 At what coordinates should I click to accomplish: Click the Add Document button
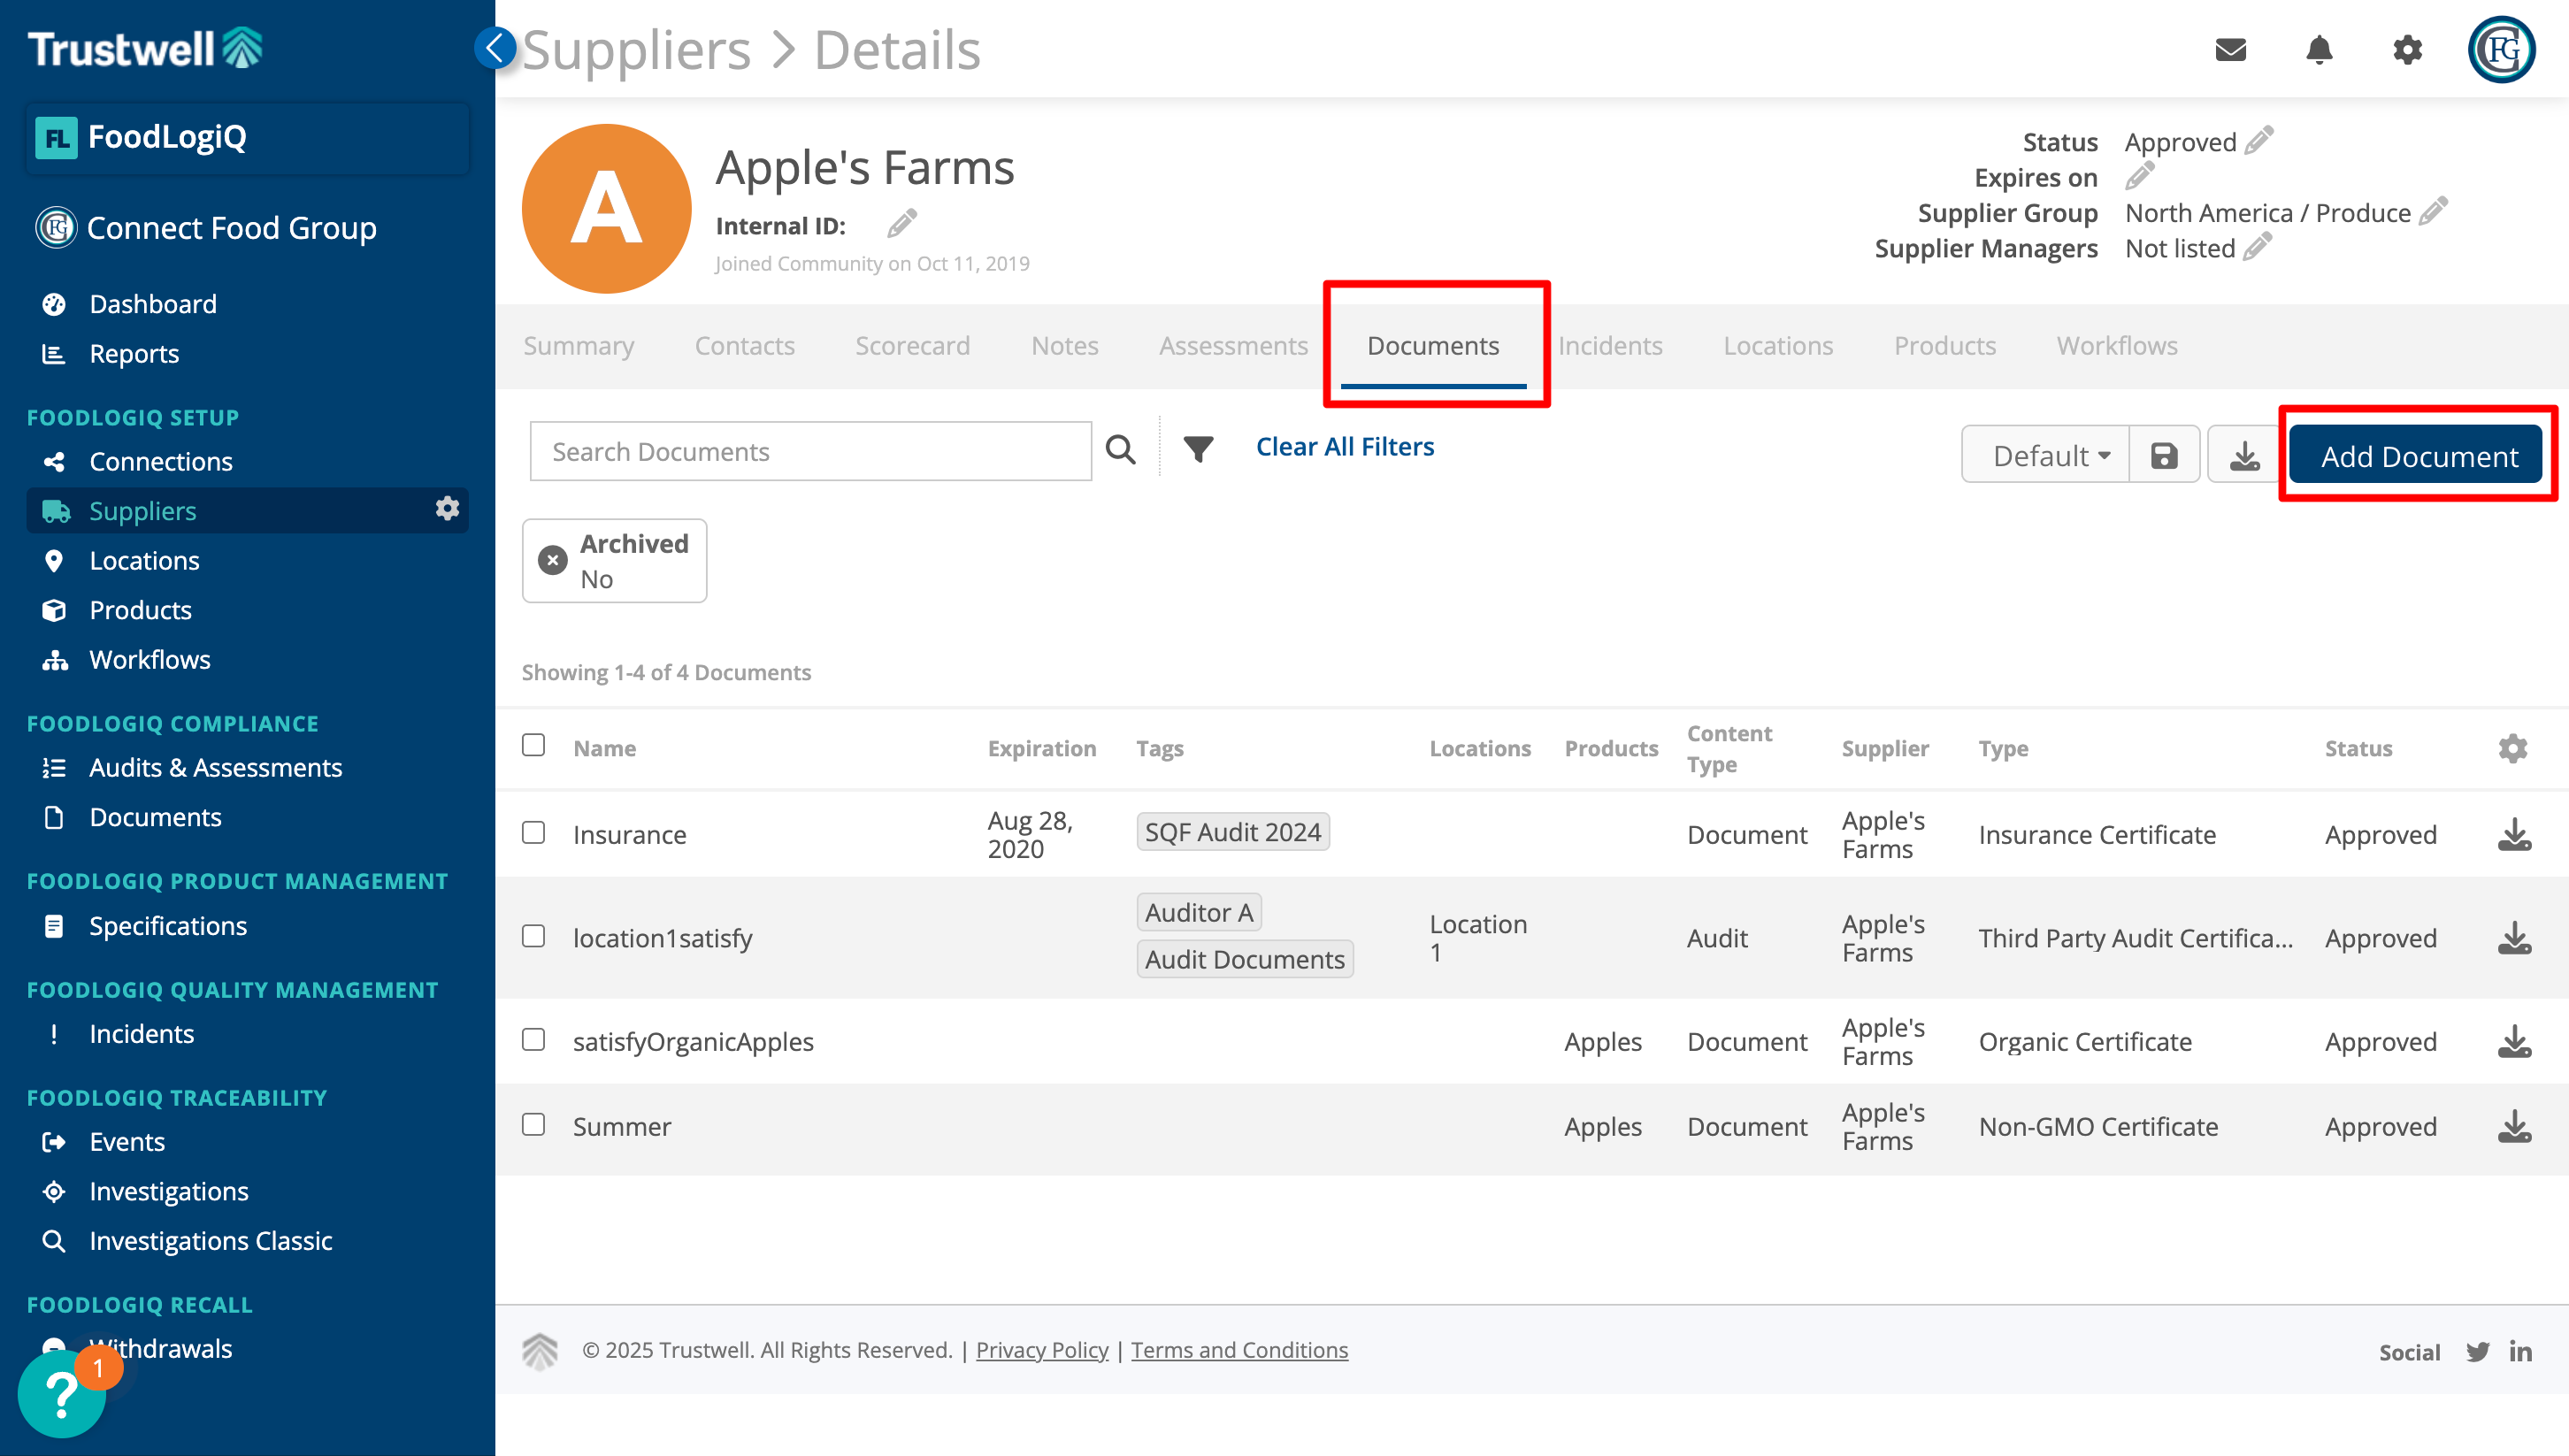pyautogui.click(x=2418, y=455)
